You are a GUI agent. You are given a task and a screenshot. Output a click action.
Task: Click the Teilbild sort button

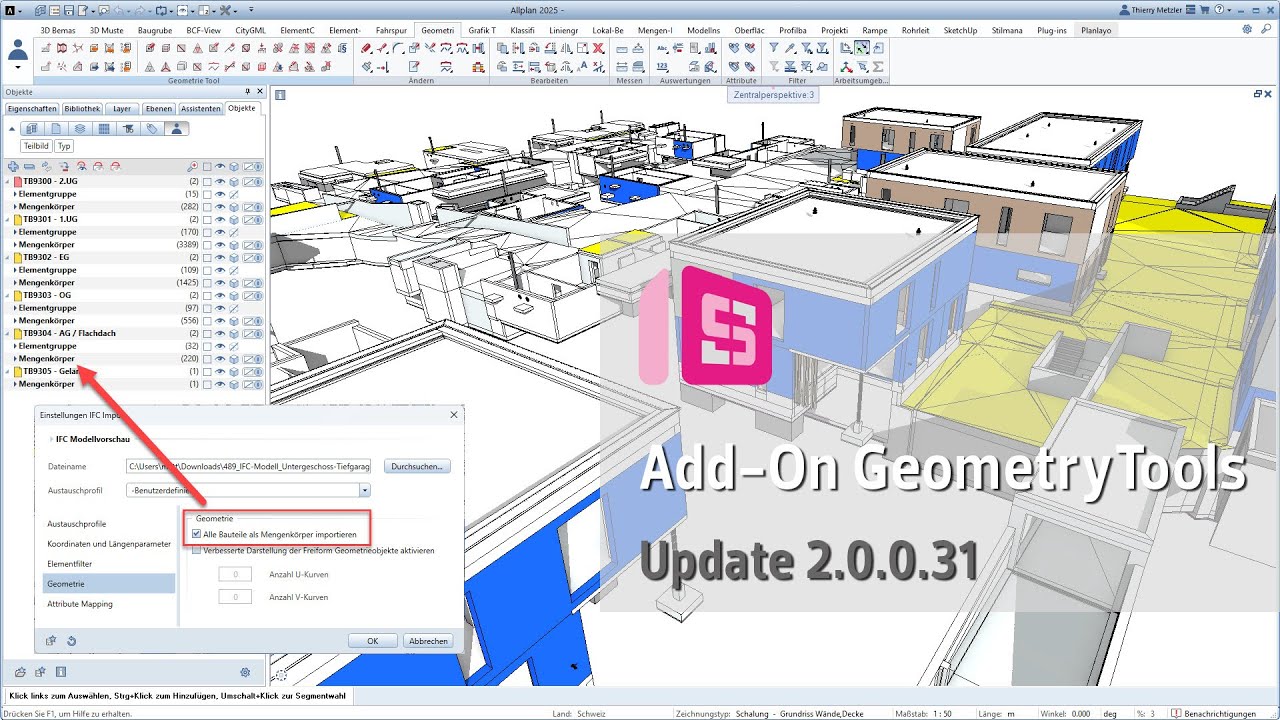tap(36, 146)
